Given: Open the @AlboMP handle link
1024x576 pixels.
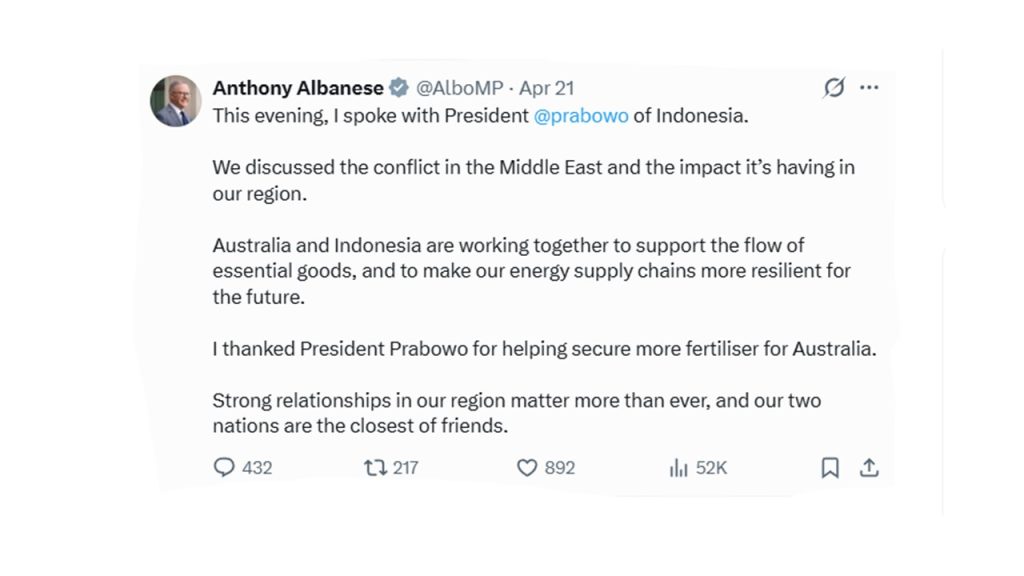Looking at the screenshot, I should pyautogui.click(x=460, y=88).
